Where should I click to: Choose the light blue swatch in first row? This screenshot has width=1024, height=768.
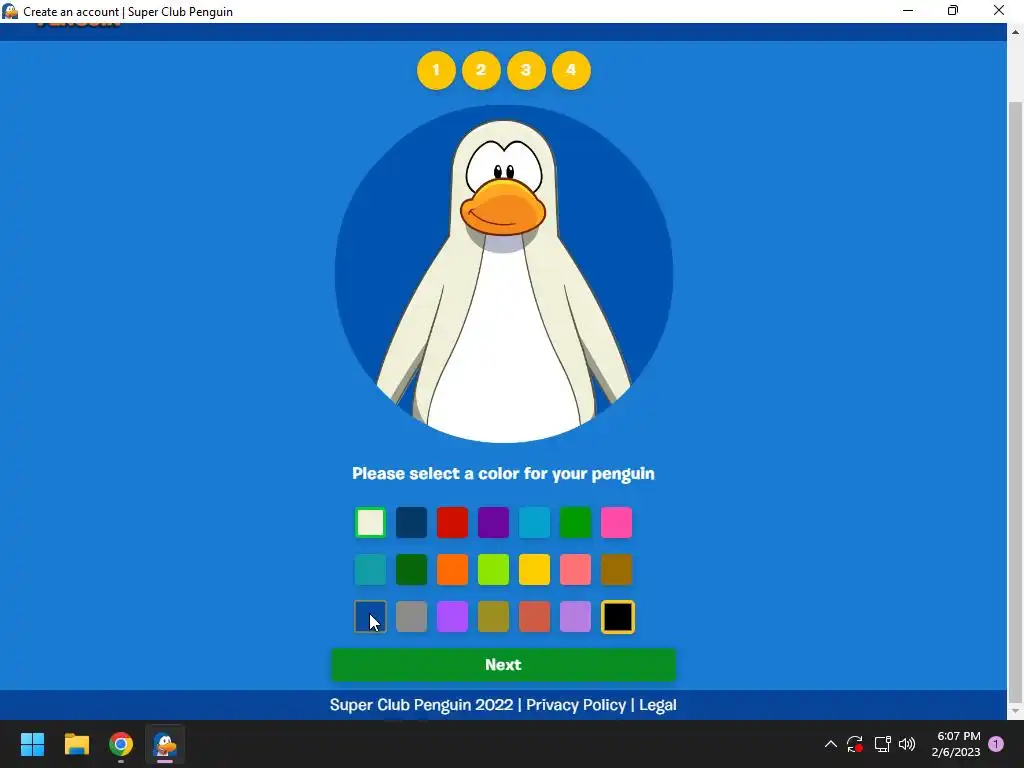click(x=534, y=522)
